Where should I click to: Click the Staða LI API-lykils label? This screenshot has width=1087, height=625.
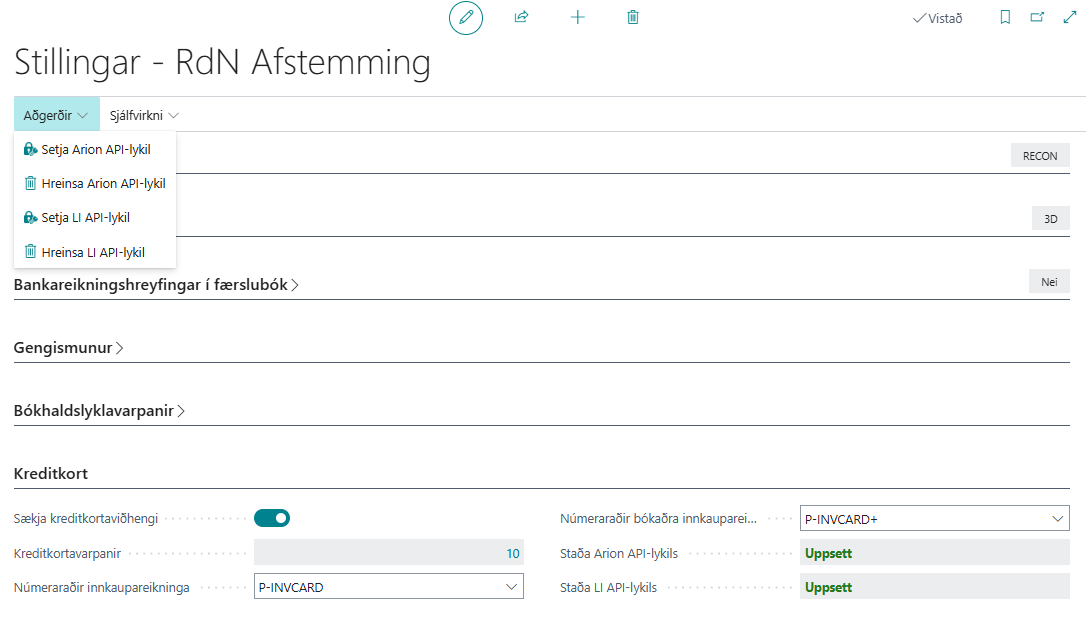[x=609, y=588]
